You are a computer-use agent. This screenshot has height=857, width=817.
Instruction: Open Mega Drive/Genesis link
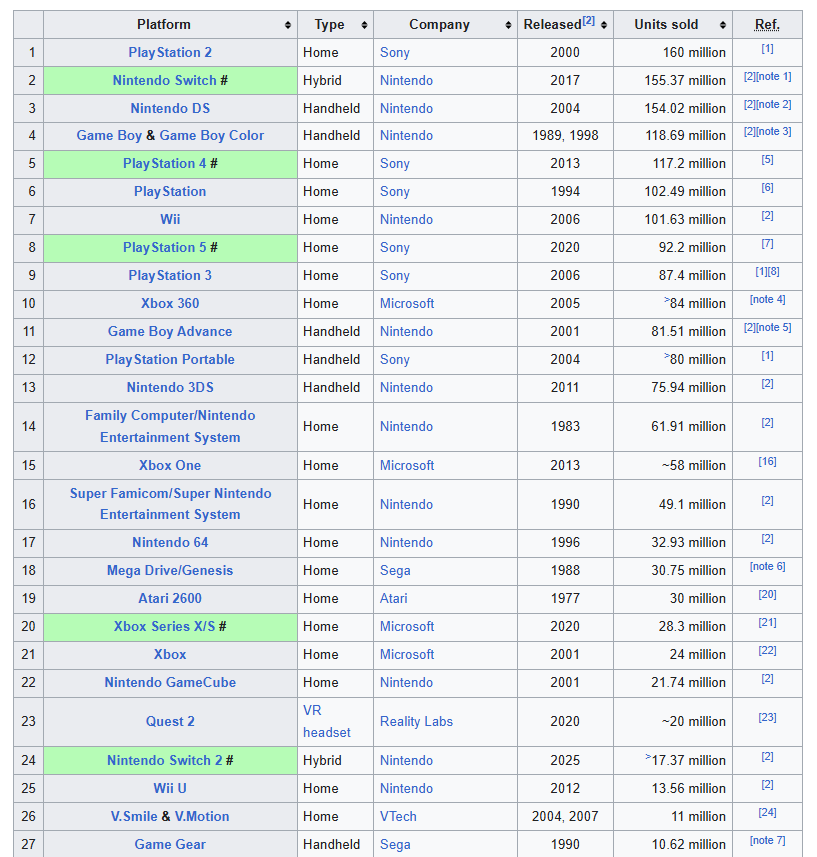tap(170, 570)
